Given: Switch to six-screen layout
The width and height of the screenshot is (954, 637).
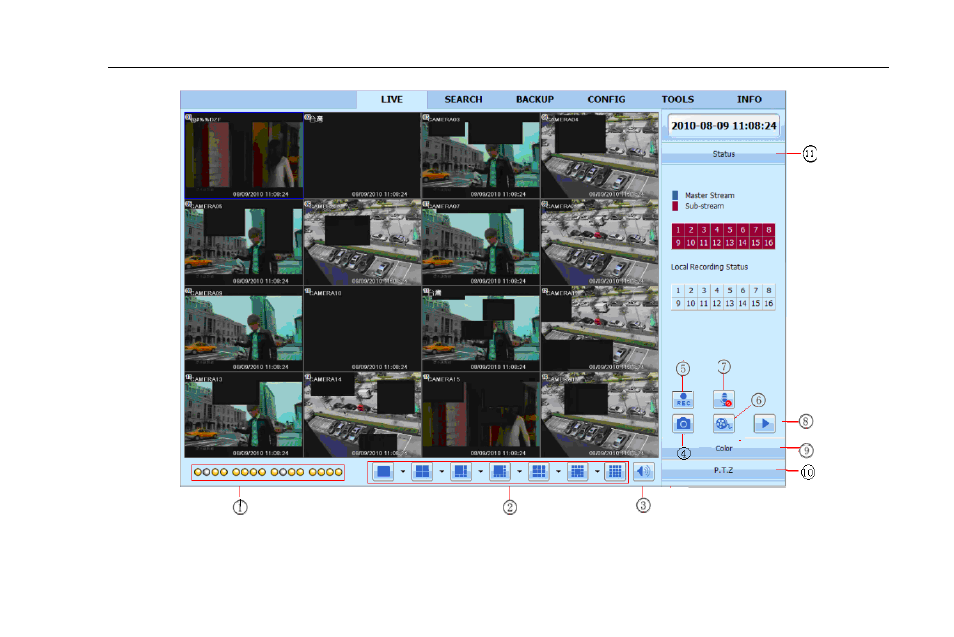Looking at the screenshot, I should click(461, 472).
